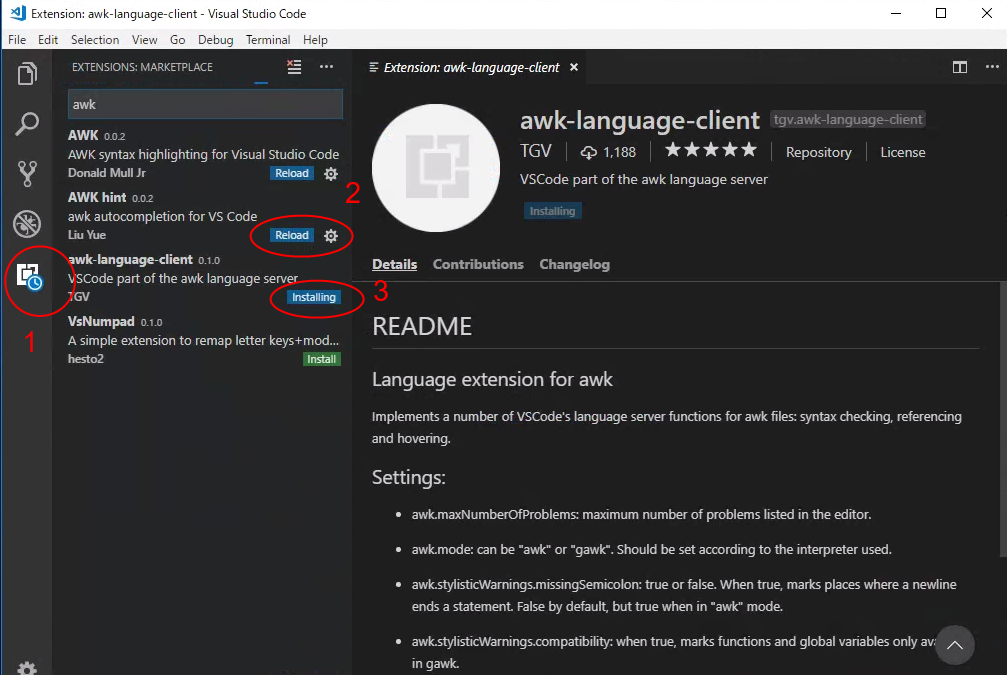Open the Manage gear at bottom left
The image size is (1007, 675).
[x=27, y=667]
